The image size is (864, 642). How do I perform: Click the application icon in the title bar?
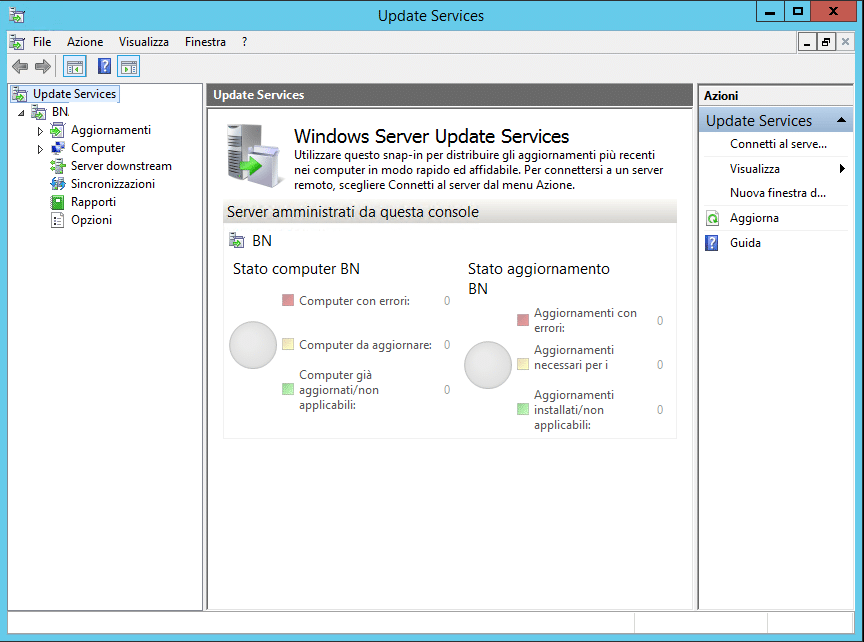click(17, 15)
